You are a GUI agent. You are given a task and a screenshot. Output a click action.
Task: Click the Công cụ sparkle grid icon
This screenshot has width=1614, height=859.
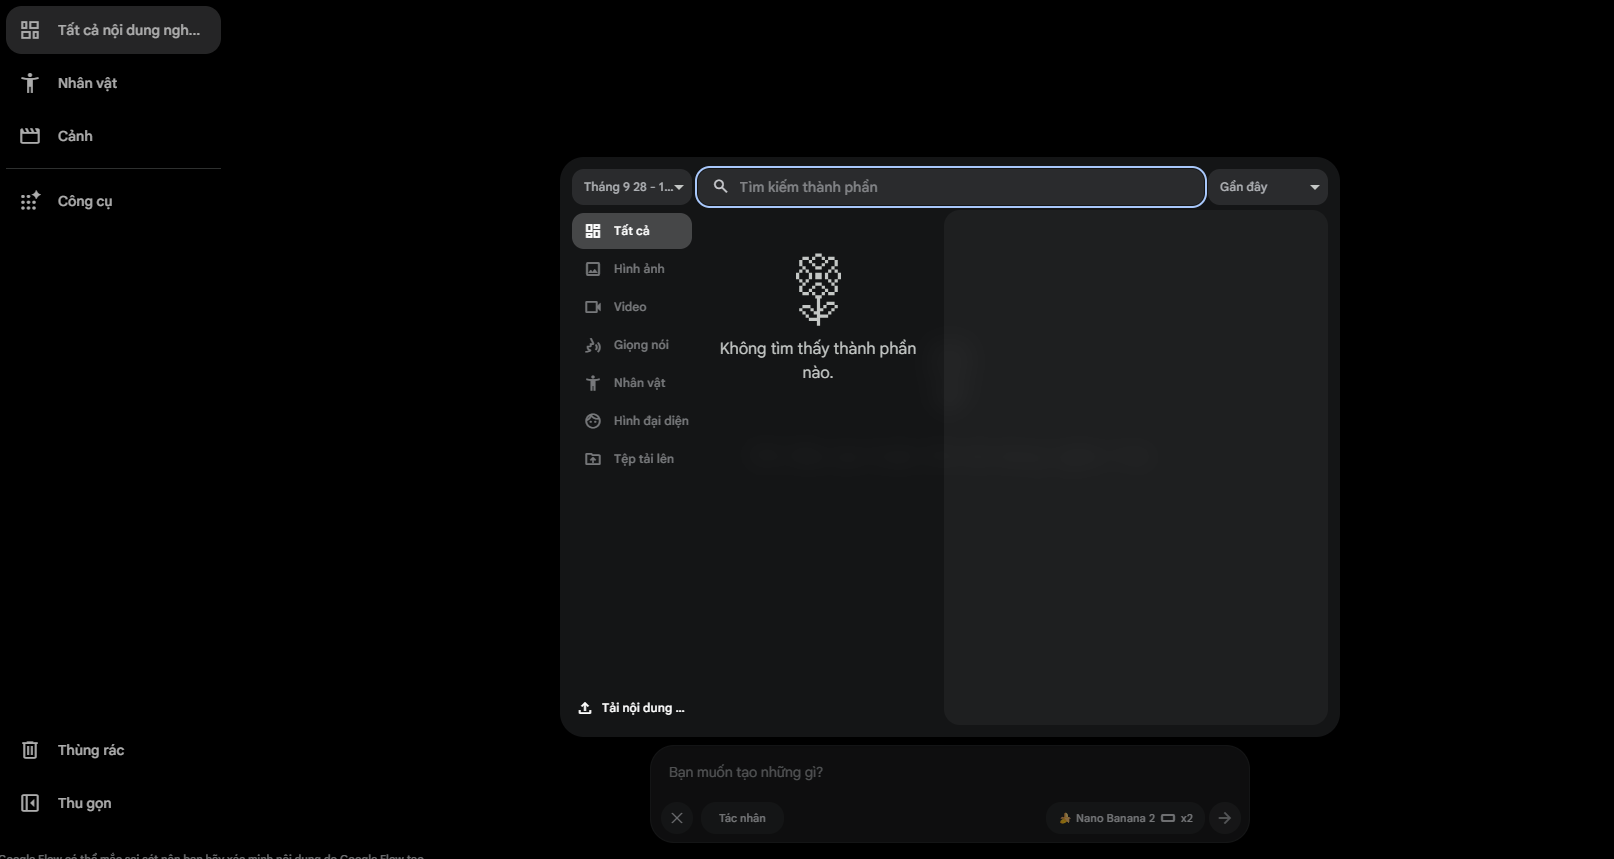click(30, 201)
